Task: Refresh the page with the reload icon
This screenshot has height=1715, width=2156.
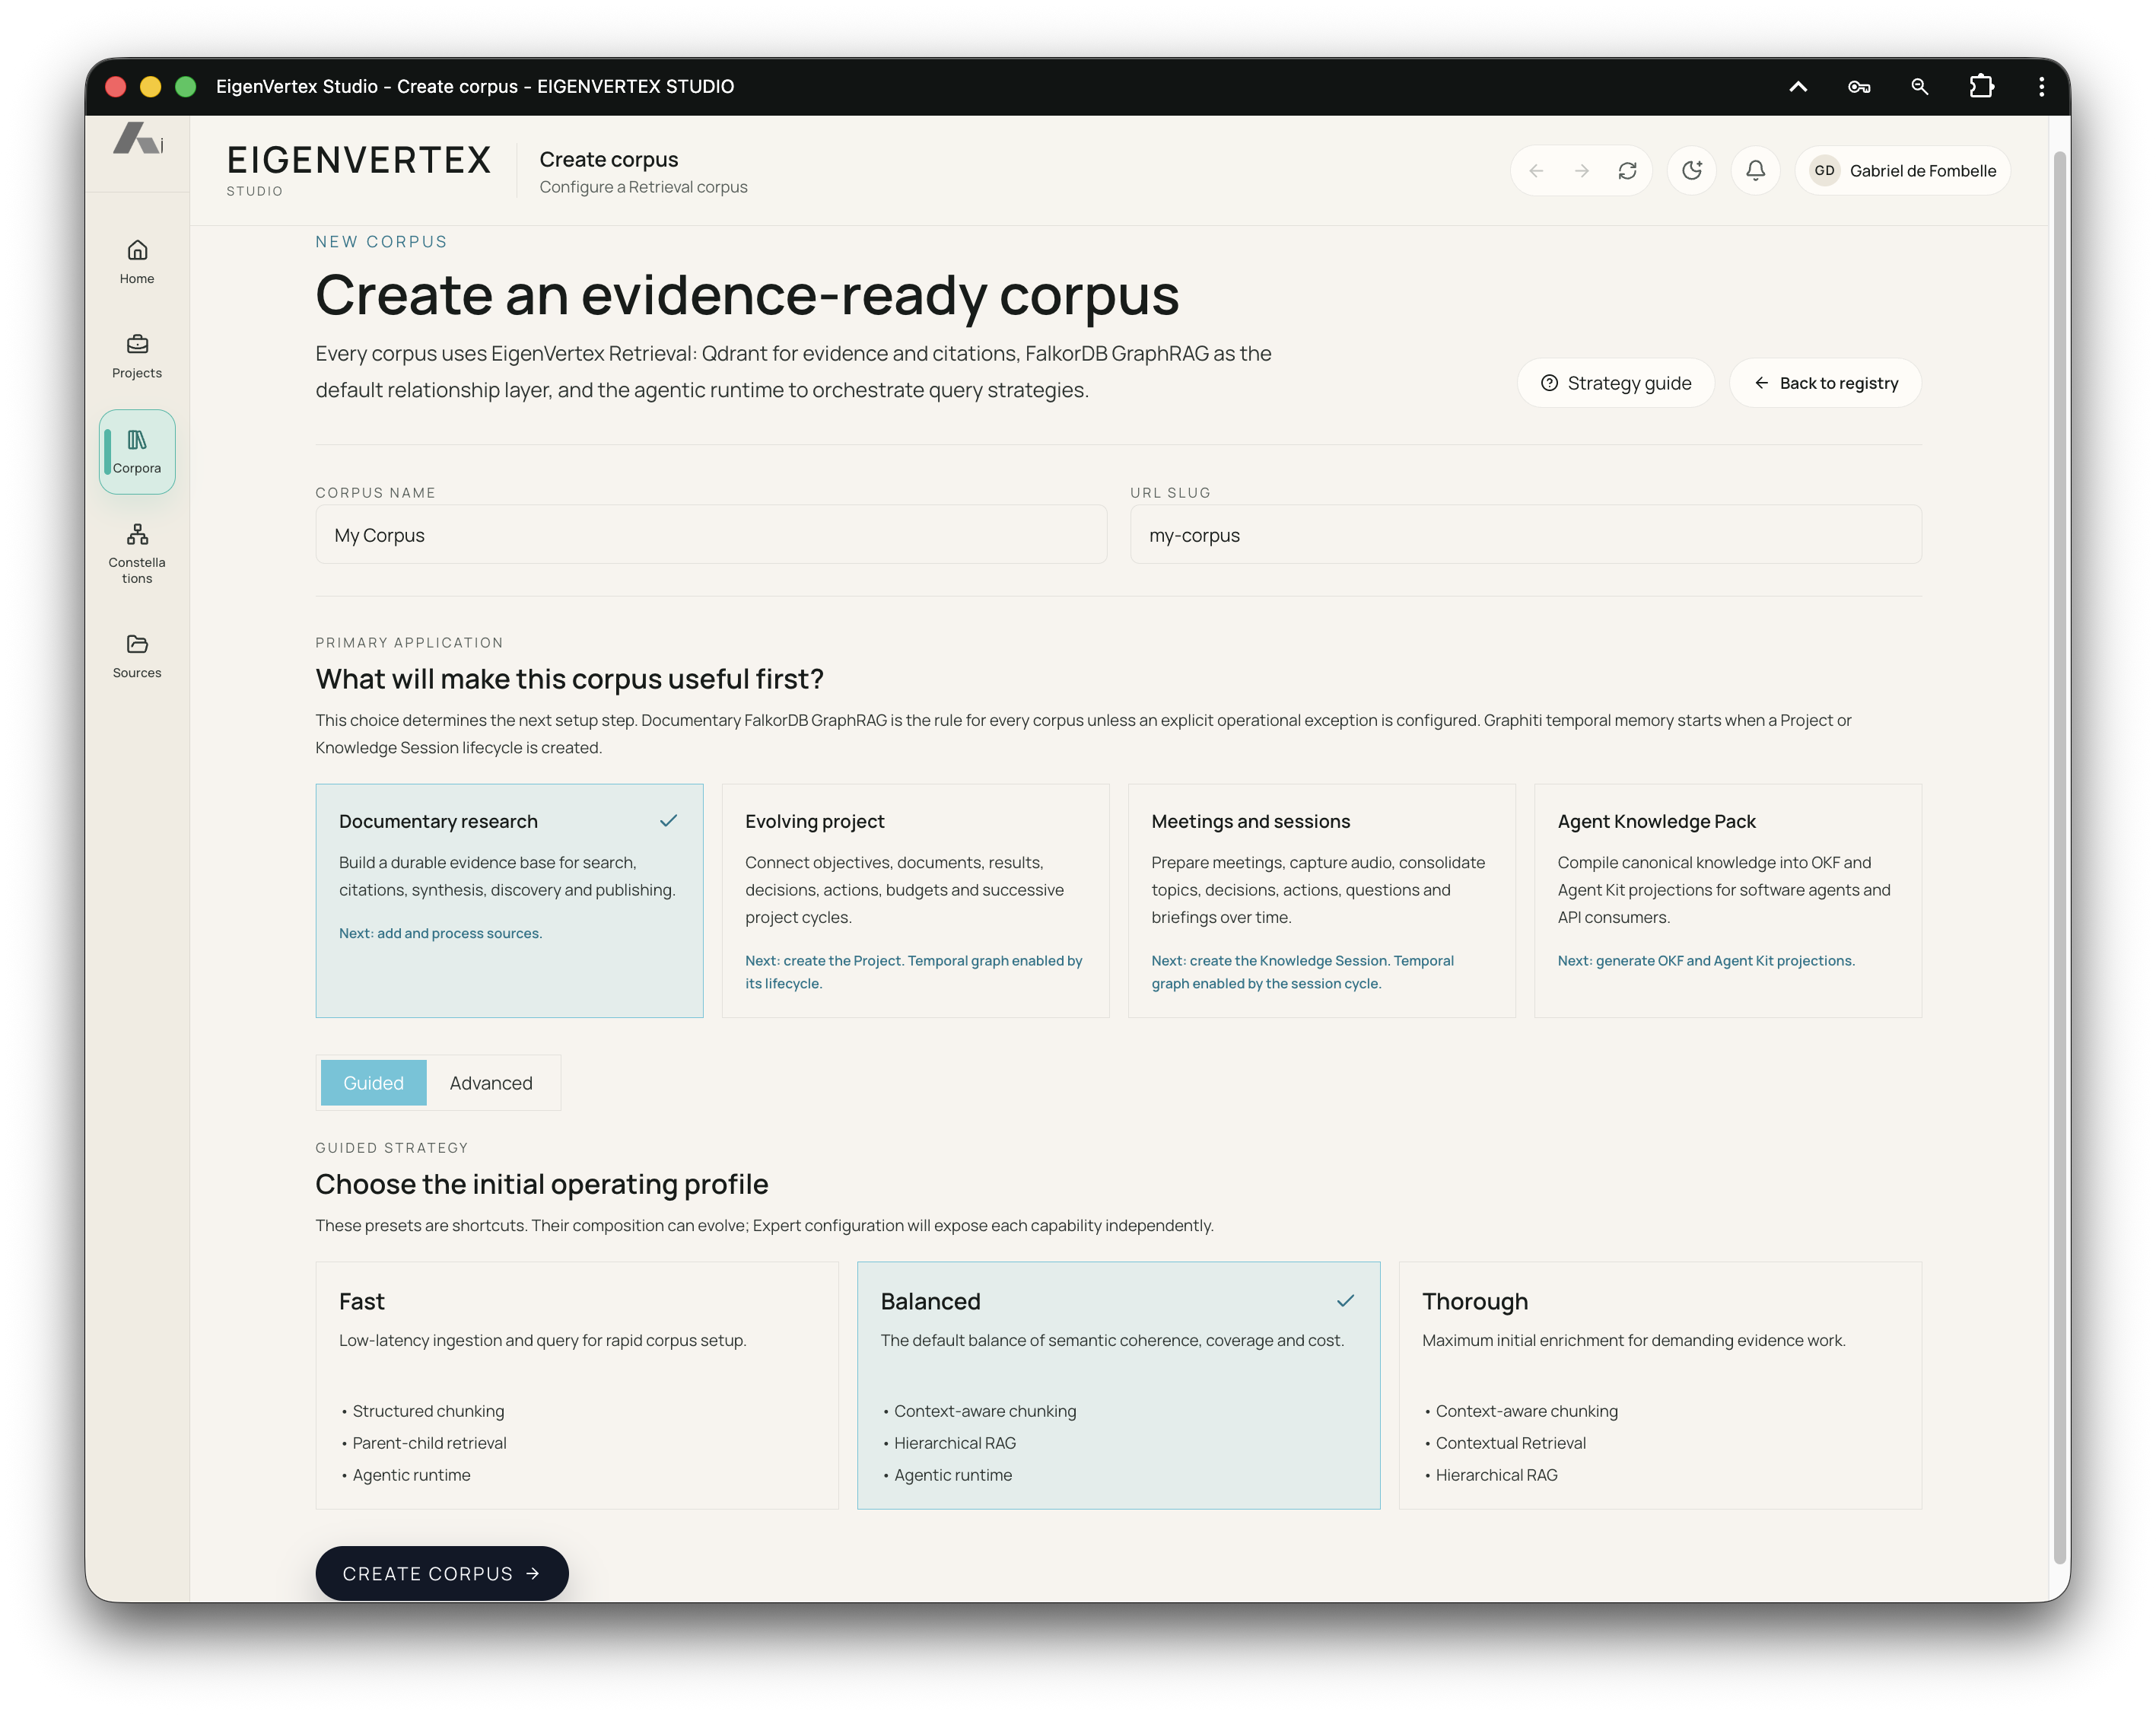Action: [x=1627, y=171]
